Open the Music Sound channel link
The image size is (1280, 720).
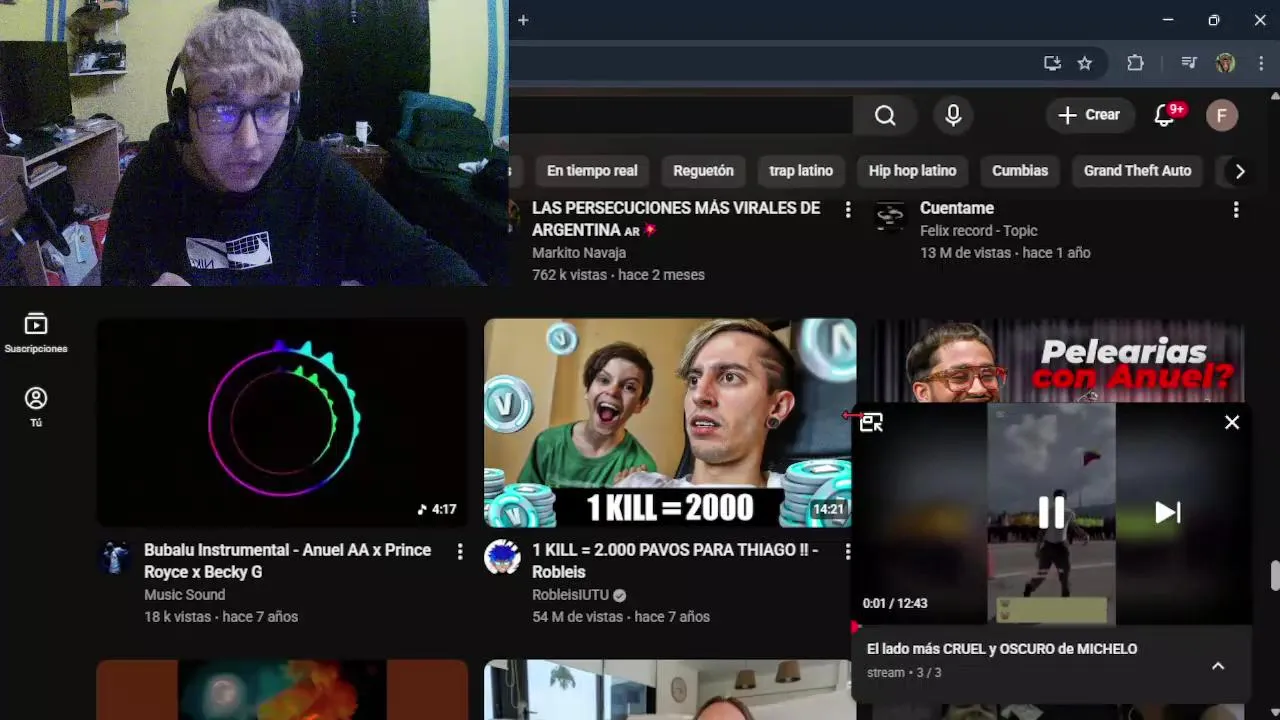tap(184, 595)
